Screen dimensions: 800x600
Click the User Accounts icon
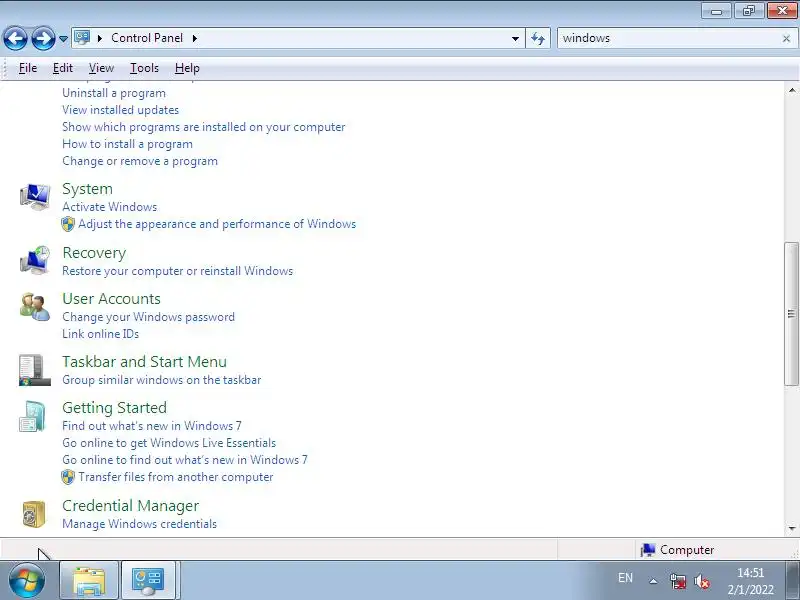(35, 307)
